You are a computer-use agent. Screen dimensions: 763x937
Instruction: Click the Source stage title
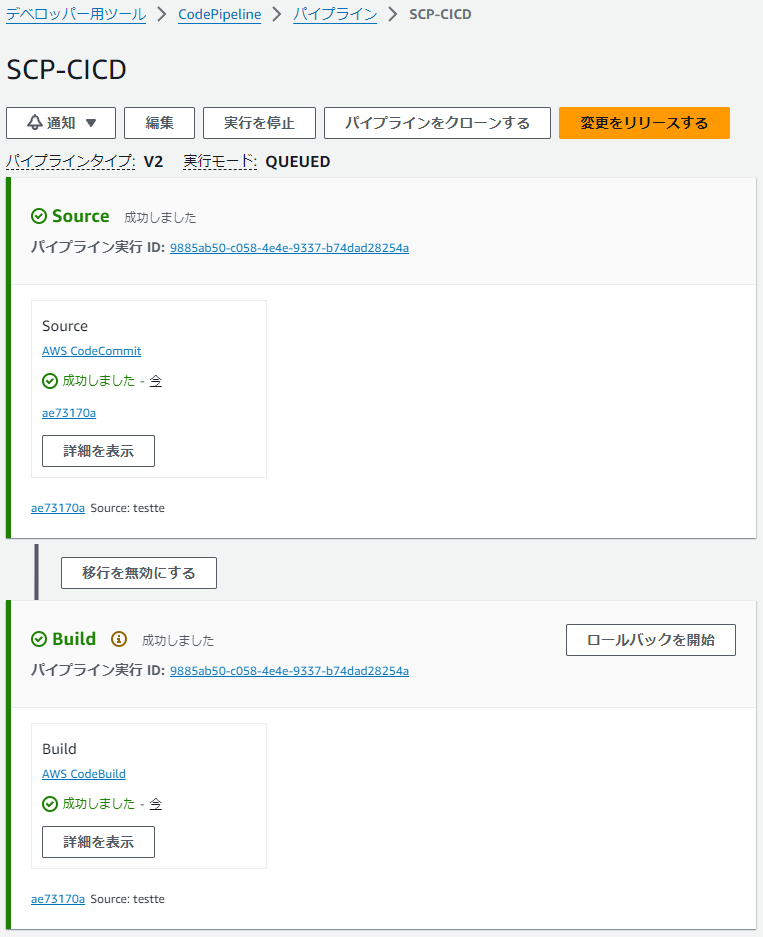(x=81, y=216)
